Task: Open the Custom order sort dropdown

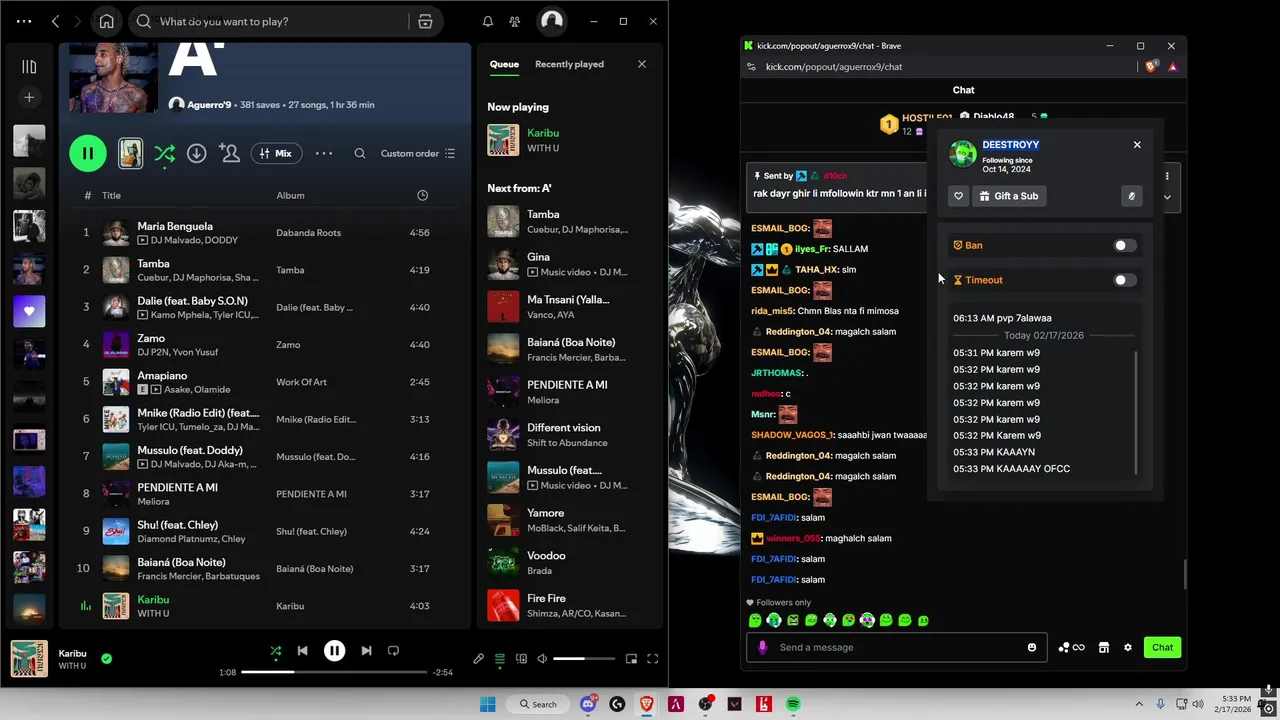Action: (418, 153)
